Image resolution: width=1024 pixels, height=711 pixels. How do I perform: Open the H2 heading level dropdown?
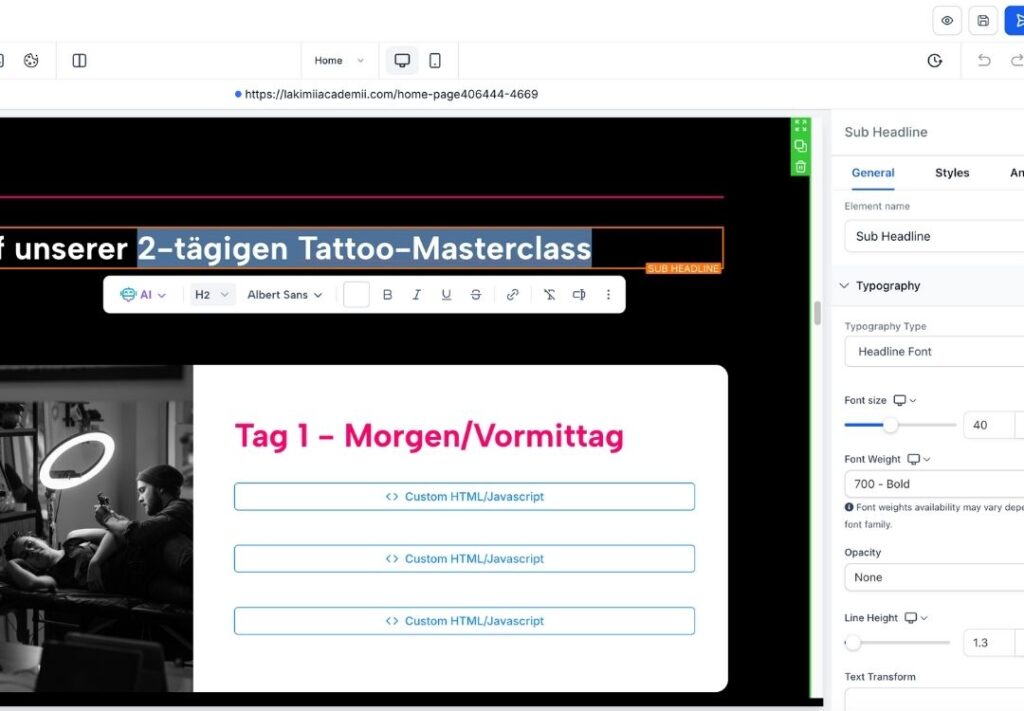[x=212, y=295]
